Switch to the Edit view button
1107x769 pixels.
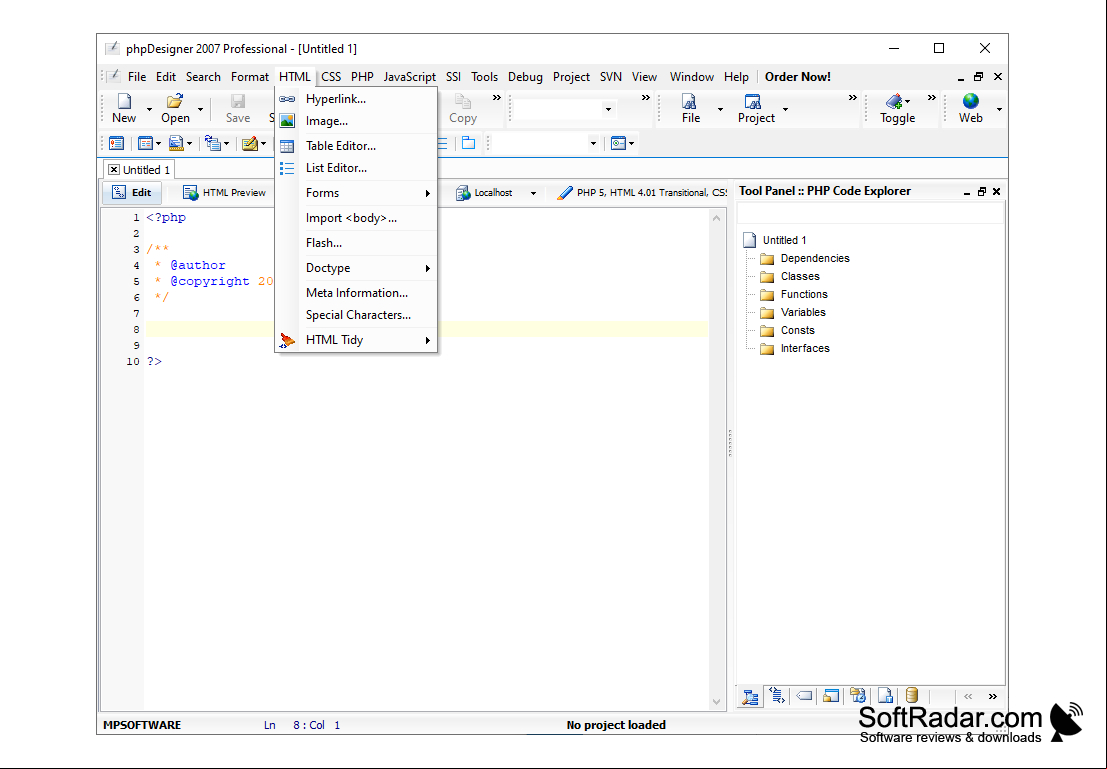click(132, 193)
